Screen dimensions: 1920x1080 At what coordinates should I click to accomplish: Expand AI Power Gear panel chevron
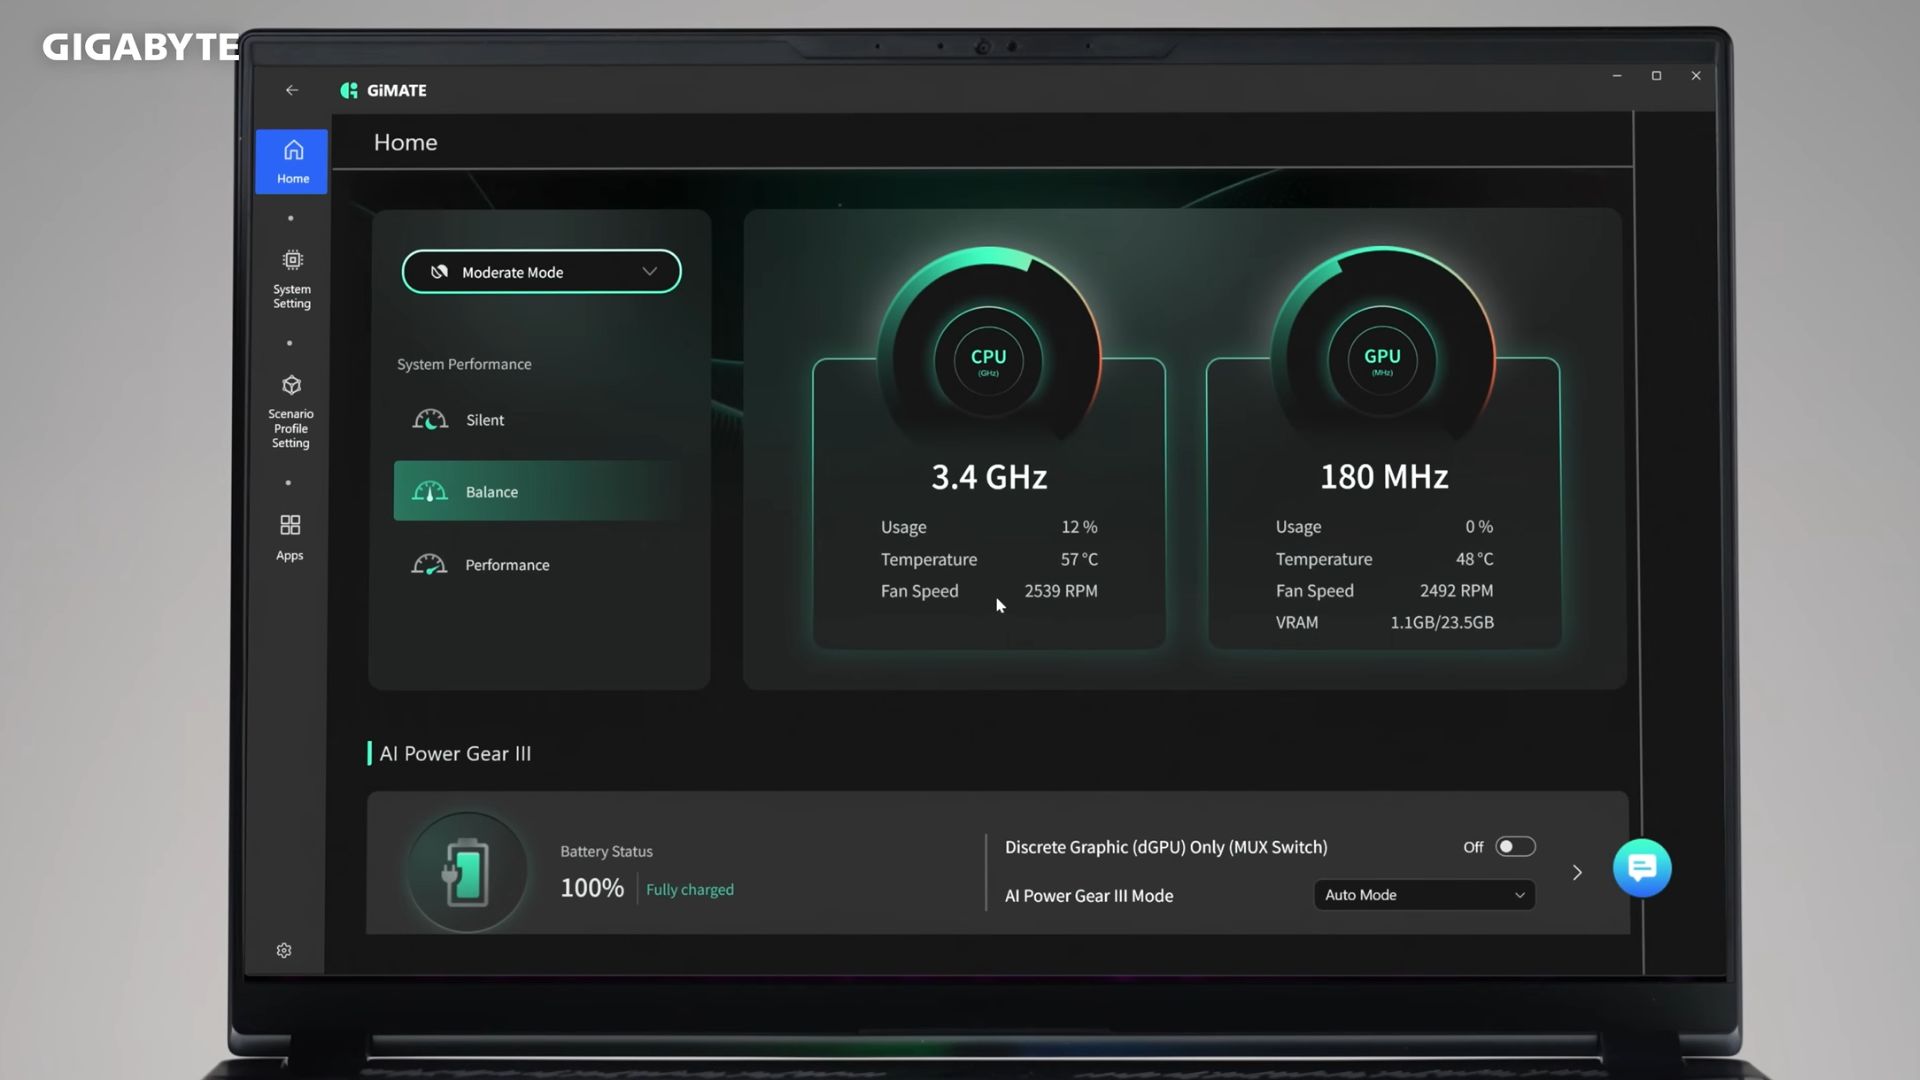click(1577, 872)
